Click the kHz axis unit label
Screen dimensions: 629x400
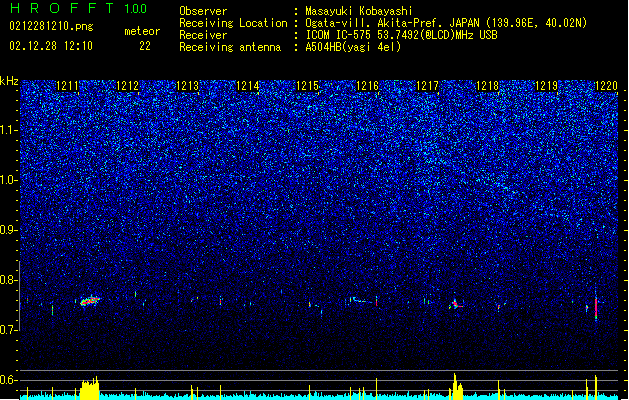pos(9,81)
